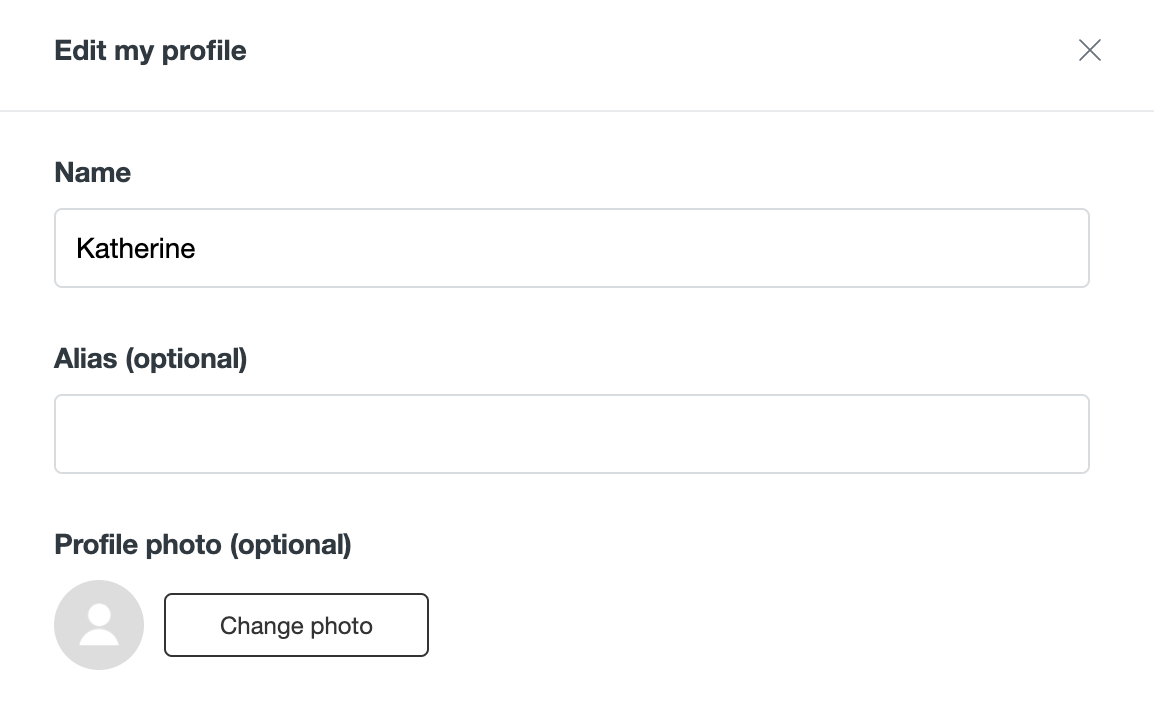Close the Edit my profile dialog

click(1089, 50)
